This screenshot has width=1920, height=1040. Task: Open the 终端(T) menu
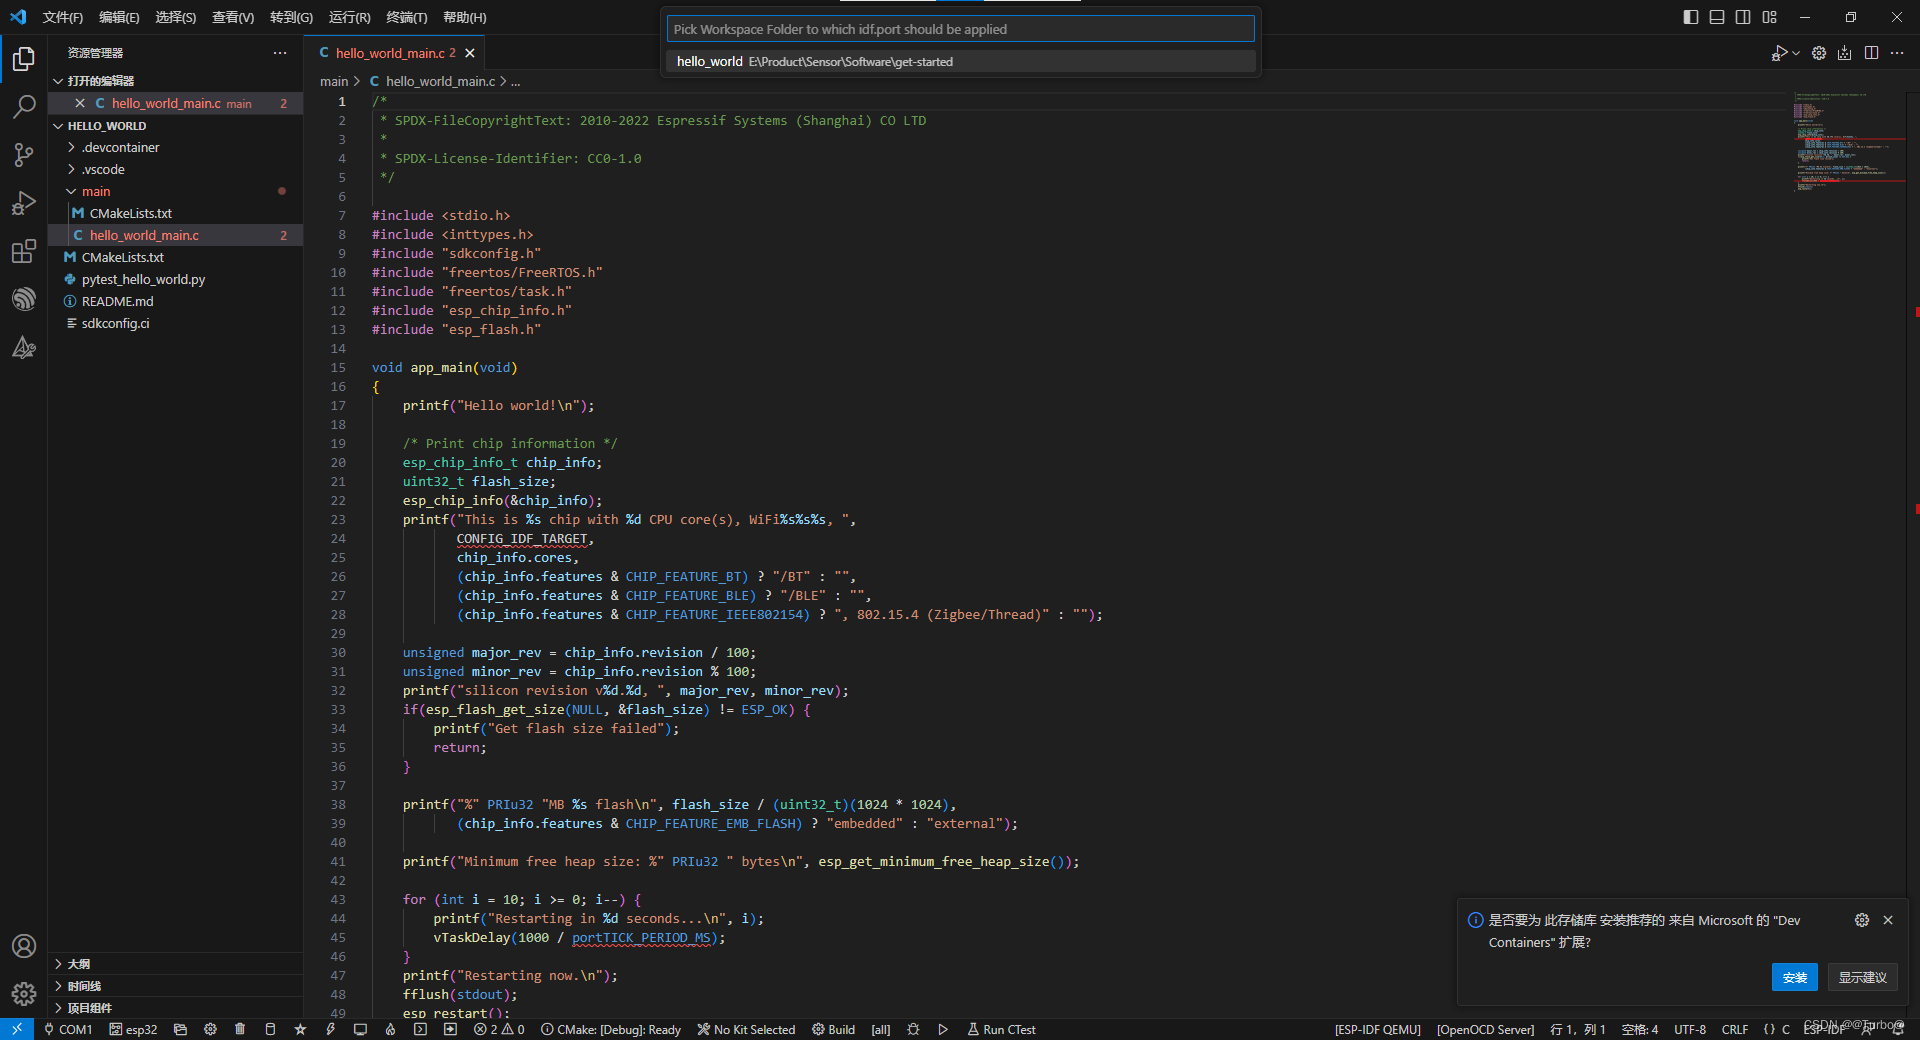(406, 17)
